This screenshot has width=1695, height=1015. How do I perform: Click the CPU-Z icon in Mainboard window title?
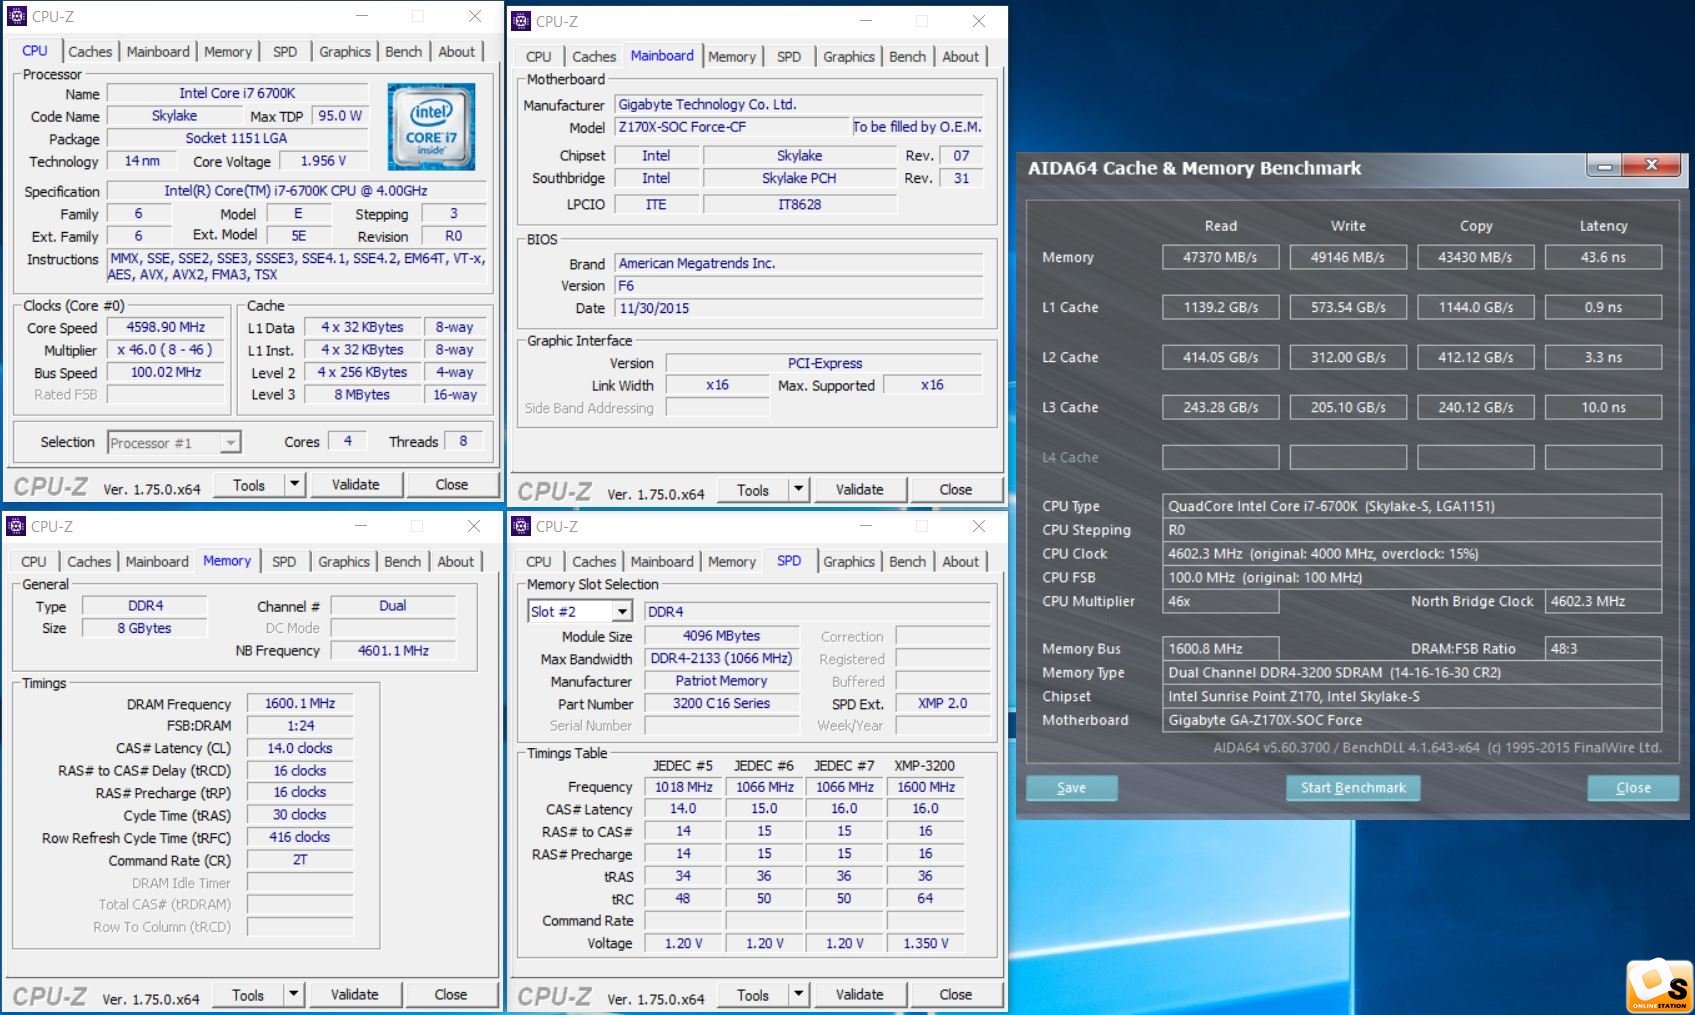521,21
